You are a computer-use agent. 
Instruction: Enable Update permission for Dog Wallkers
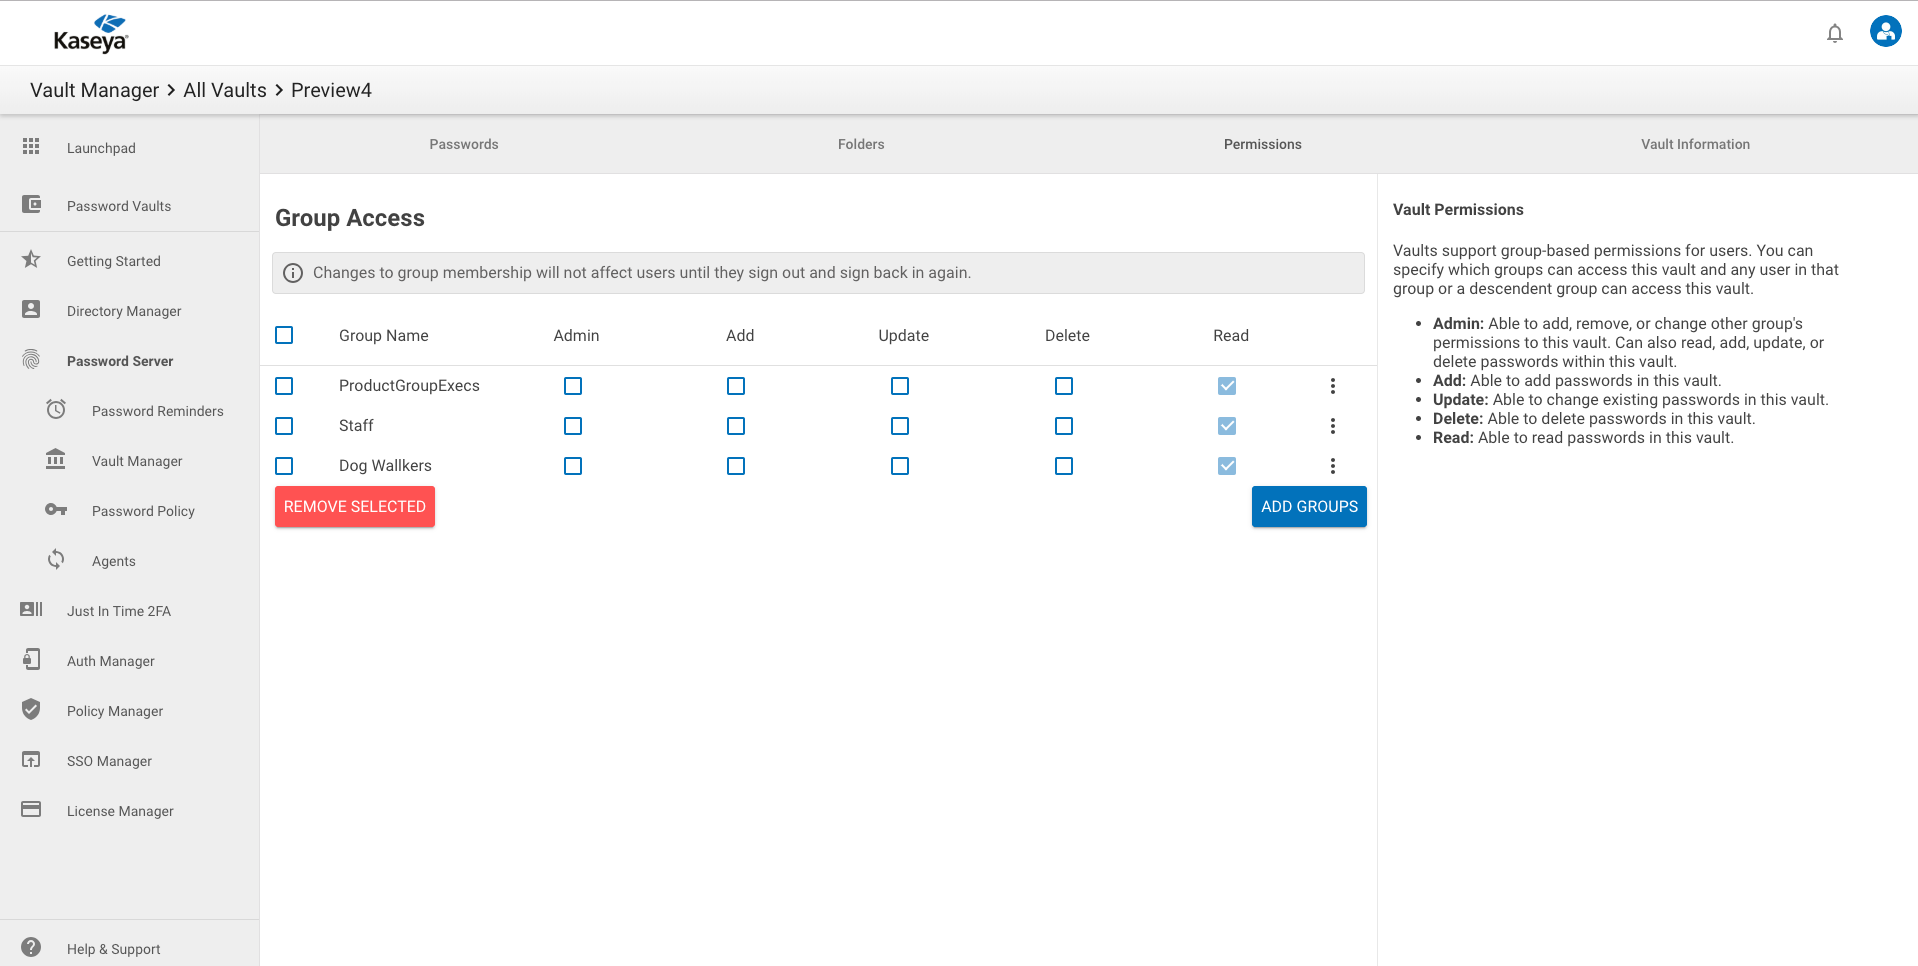click(x=900, y=466)
